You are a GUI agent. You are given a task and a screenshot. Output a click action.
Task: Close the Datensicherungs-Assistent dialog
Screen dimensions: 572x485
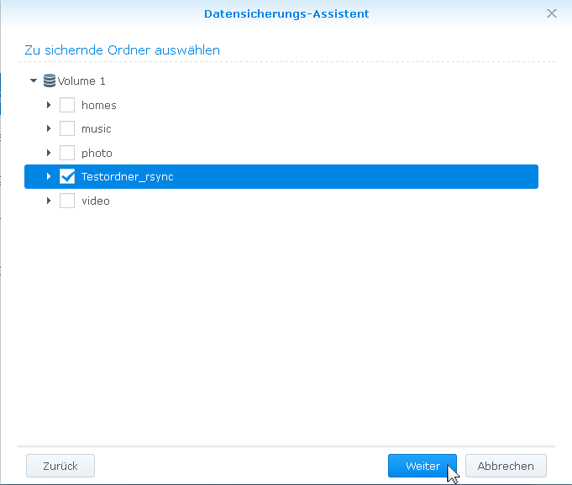[552, 13]
